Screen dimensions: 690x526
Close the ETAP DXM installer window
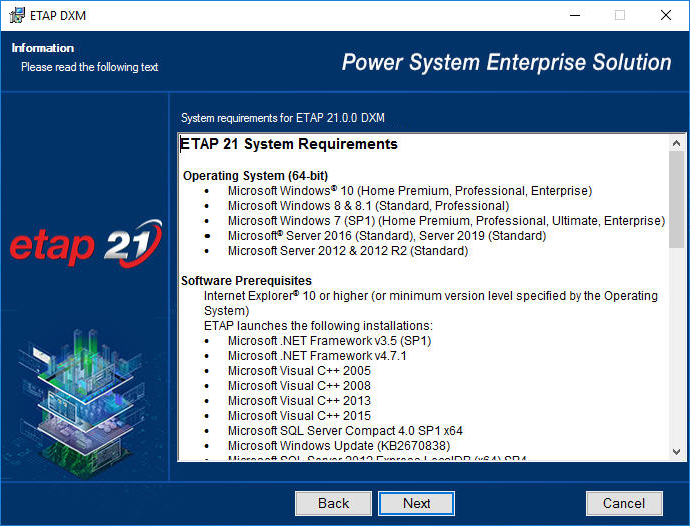666,15
